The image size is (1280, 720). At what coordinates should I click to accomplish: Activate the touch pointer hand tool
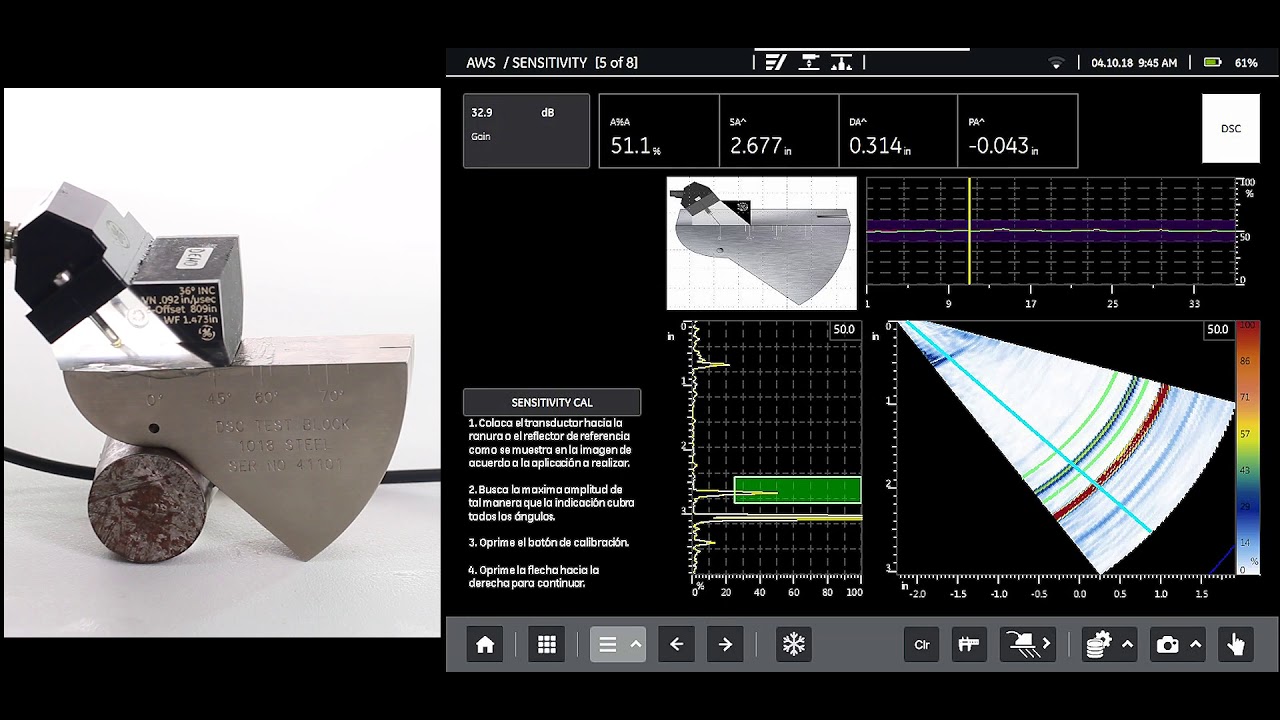pos(1236,645)
